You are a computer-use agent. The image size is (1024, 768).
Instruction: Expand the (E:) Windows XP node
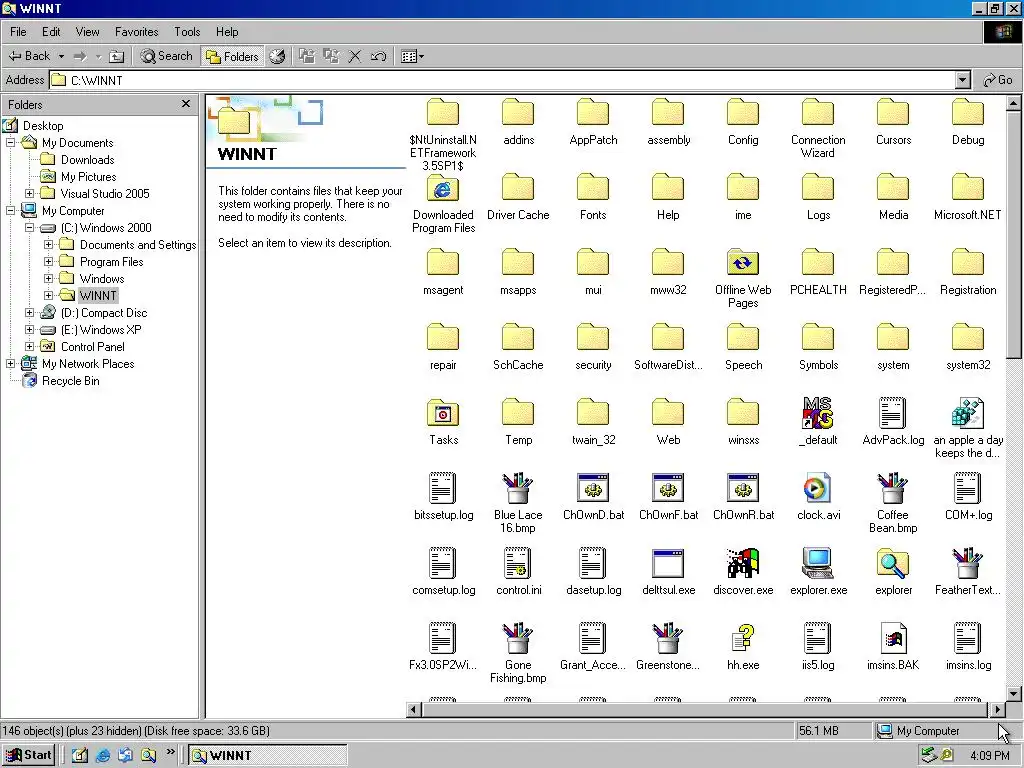point(29,329)
